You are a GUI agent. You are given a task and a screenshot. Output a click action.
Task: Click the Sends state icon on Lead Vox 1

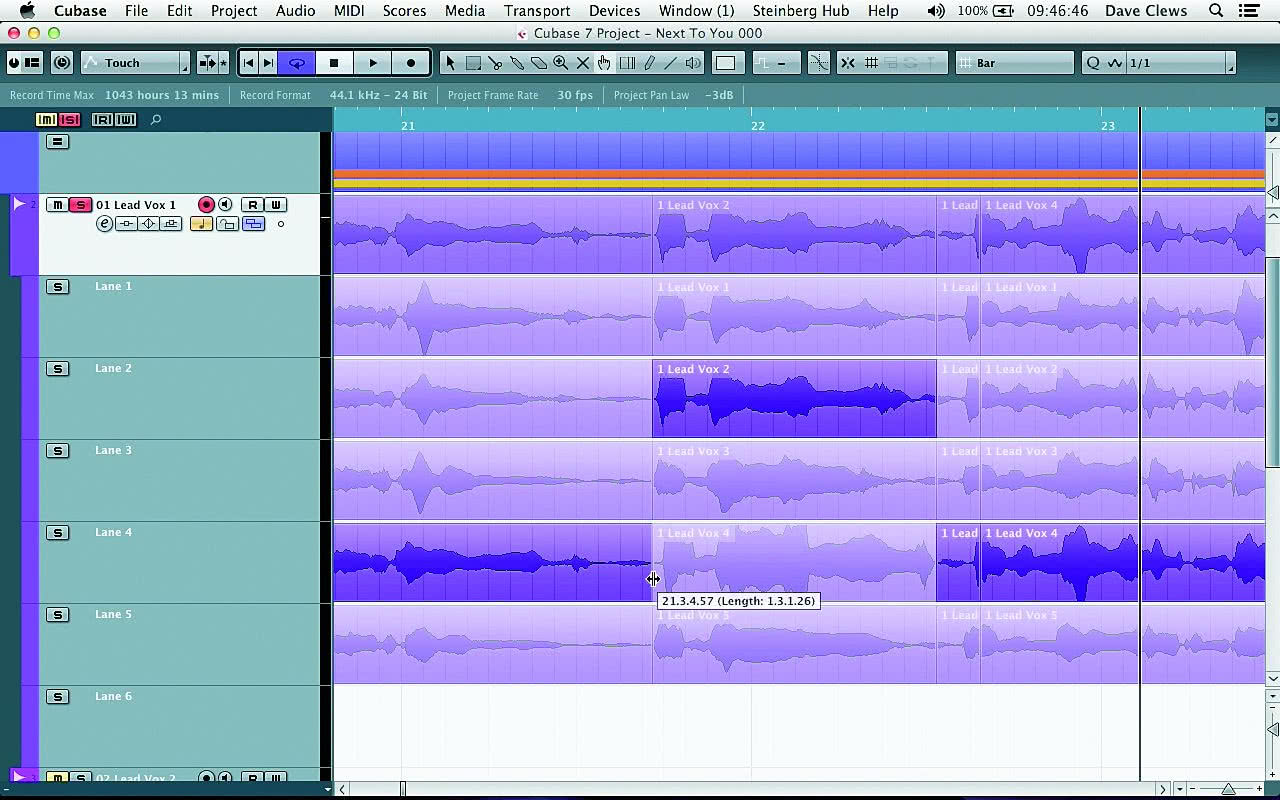coord(148,224)
